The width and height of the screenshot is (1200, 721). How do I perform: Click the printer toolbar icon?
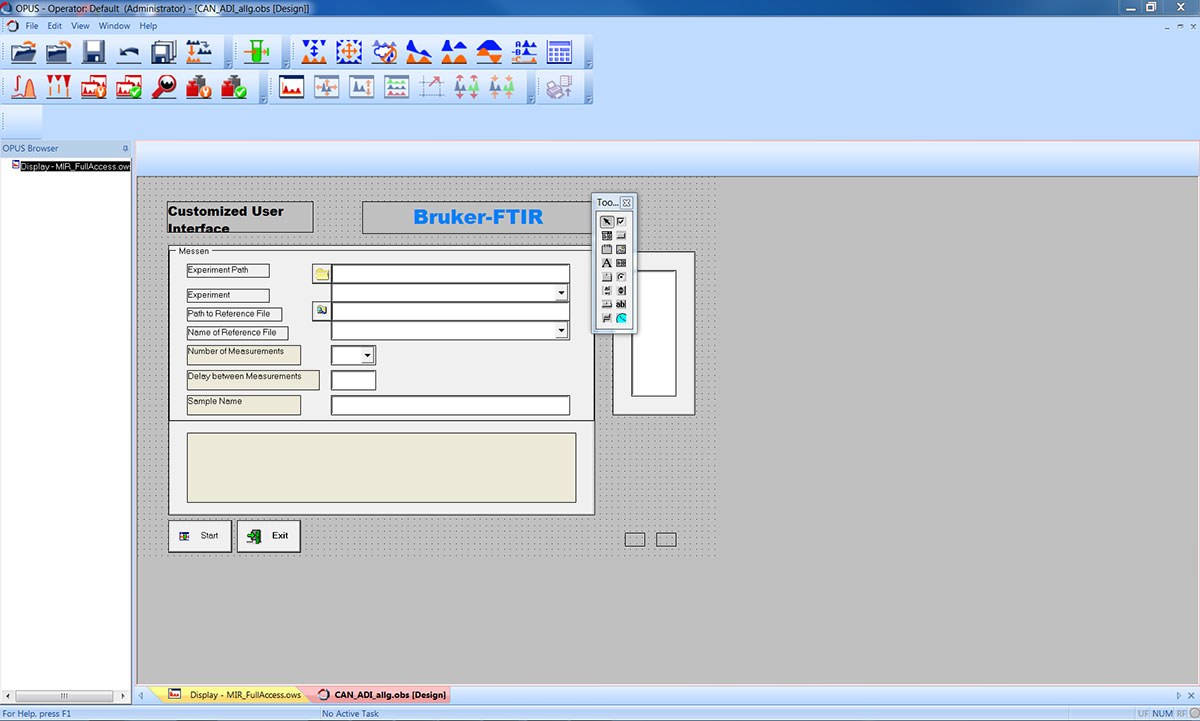tap(560, 88)
